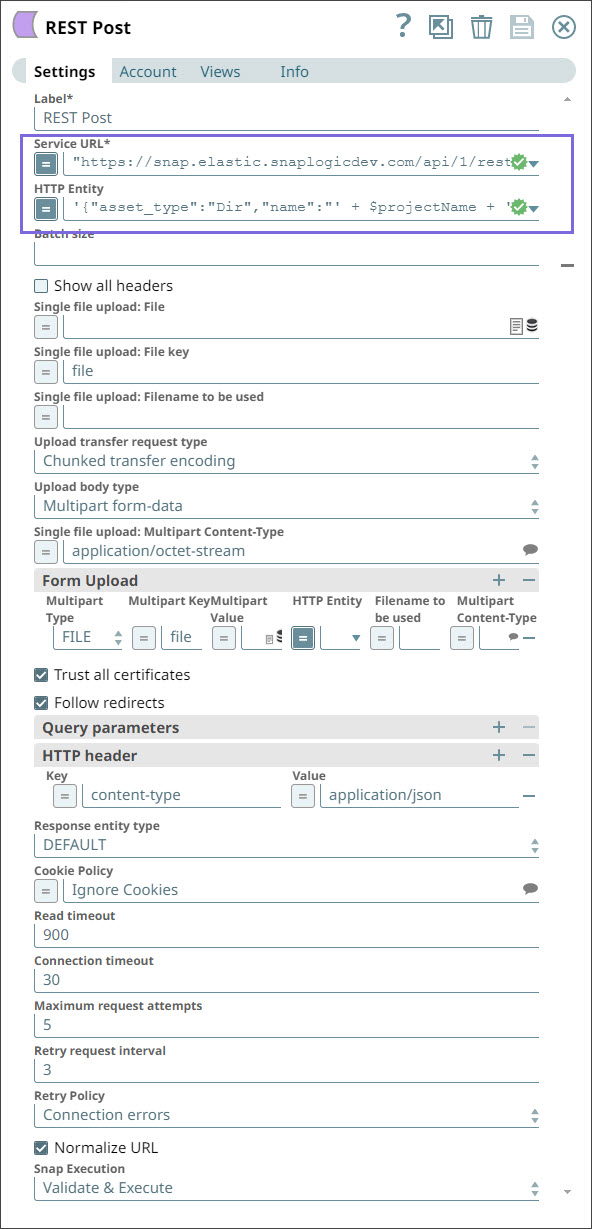
Task: Click the copy snap icon in header
Action: (x=441, y=27)
